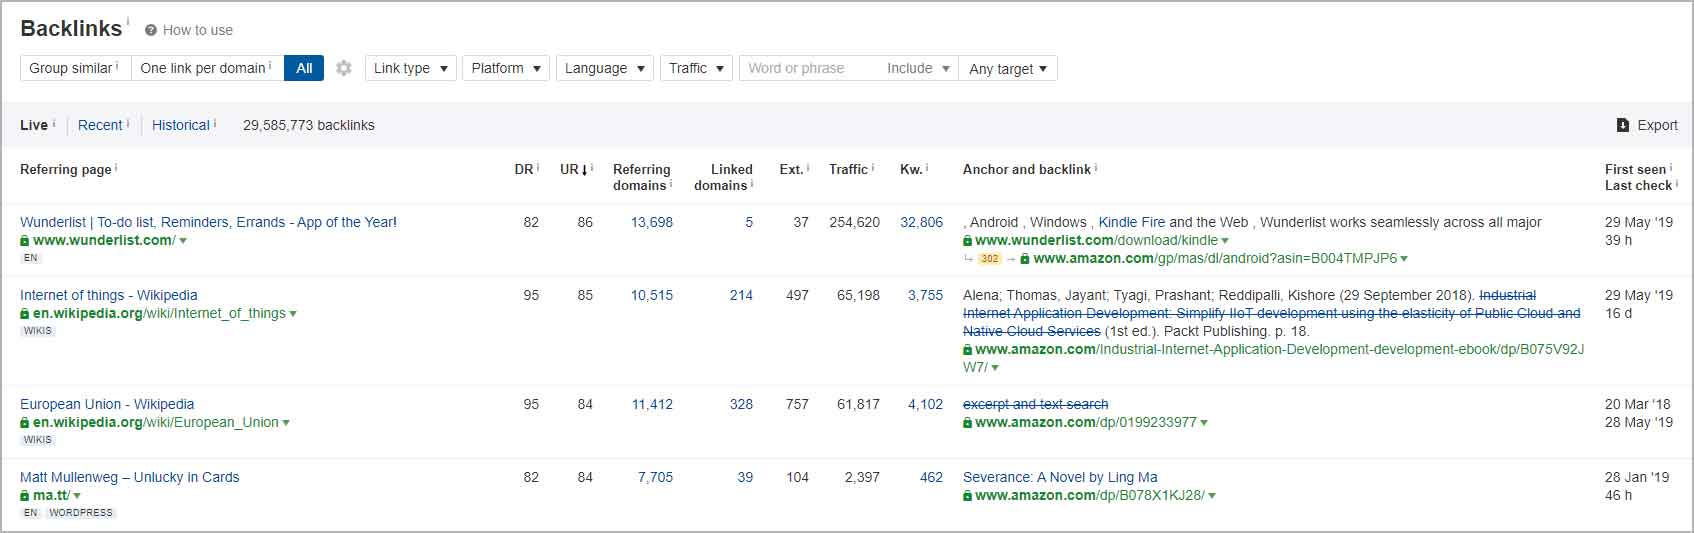Screen dimensions: 1694x533
Task: Sort by the Traffic column header
Action: click(x=848, y=169)
